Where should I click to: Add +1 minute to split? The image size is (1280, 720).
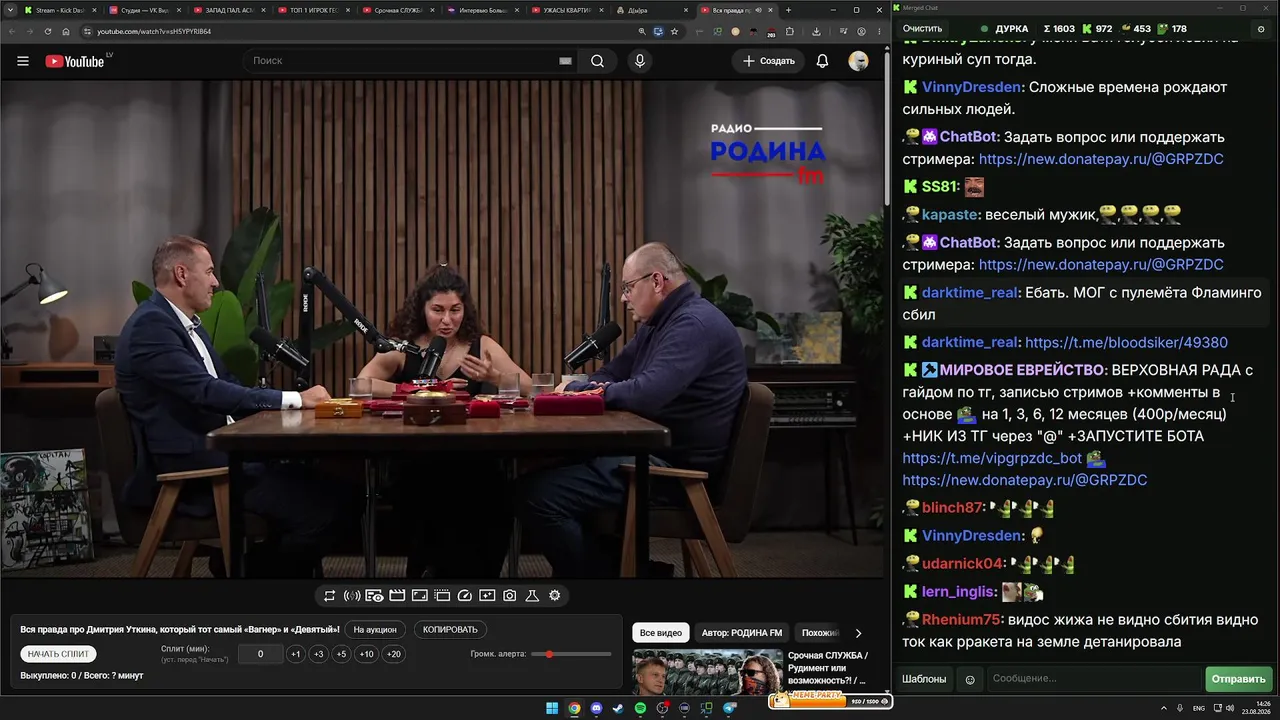pyautogui.click(x=295, y=654)
